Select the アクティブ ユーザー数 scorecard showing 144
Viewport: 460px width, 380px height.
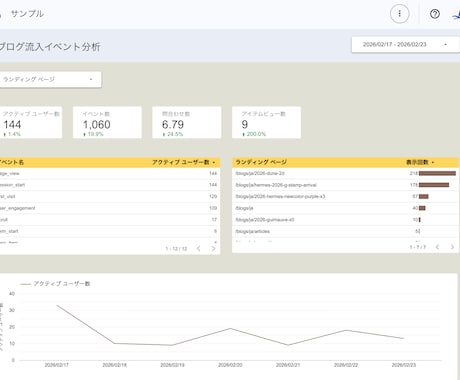tap(31, 122)
